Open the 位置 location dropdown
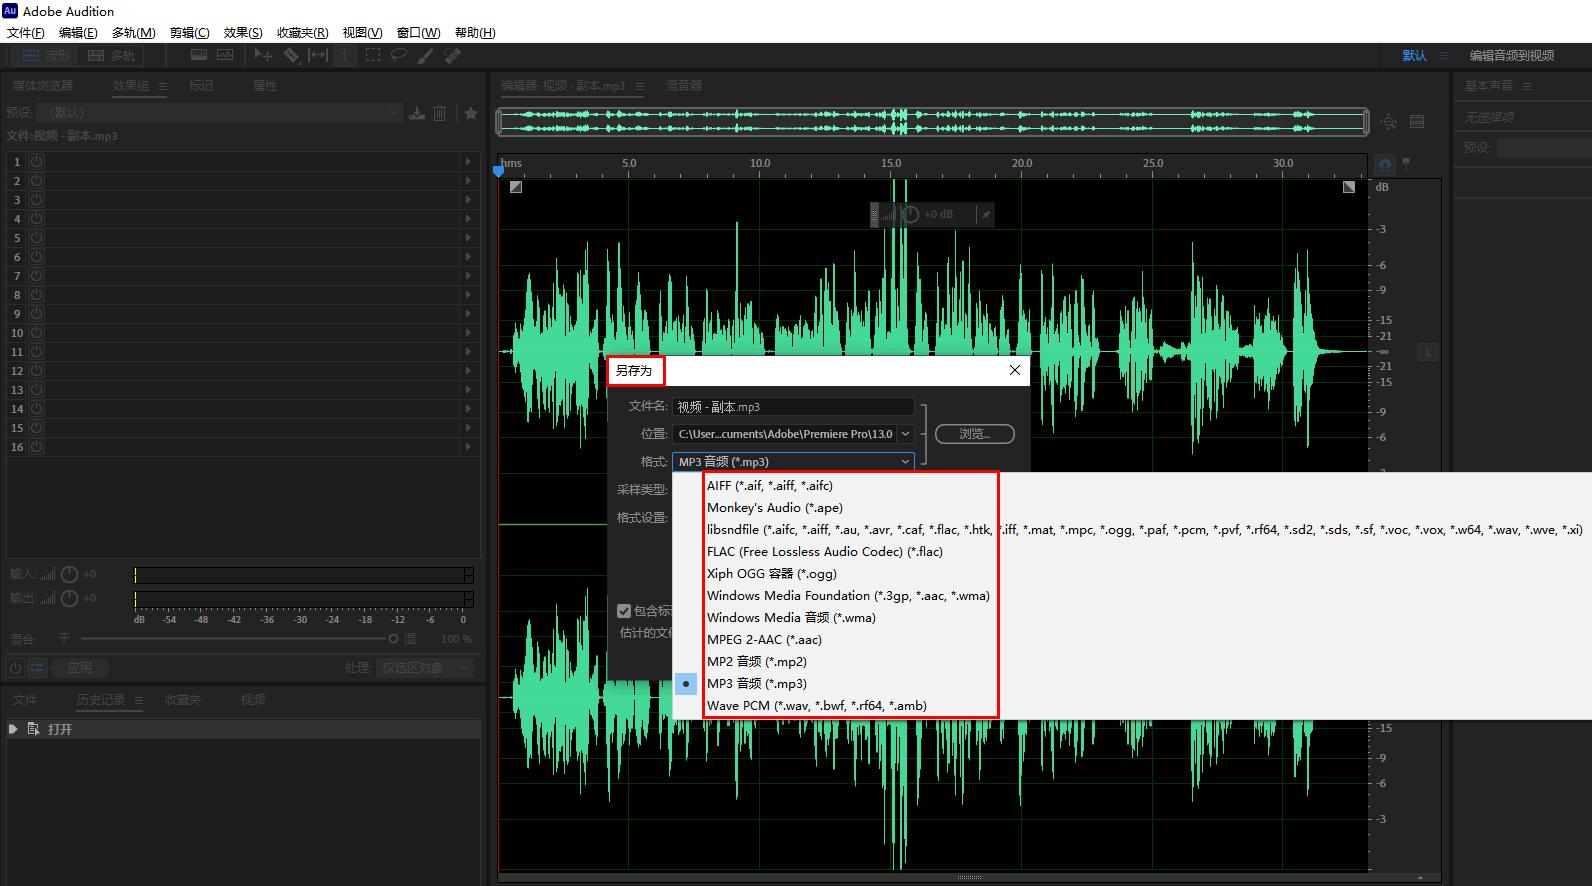Image resolution: width=1592 pixels, height=886 pixels. pyautogui.click(x=905, y=434)
